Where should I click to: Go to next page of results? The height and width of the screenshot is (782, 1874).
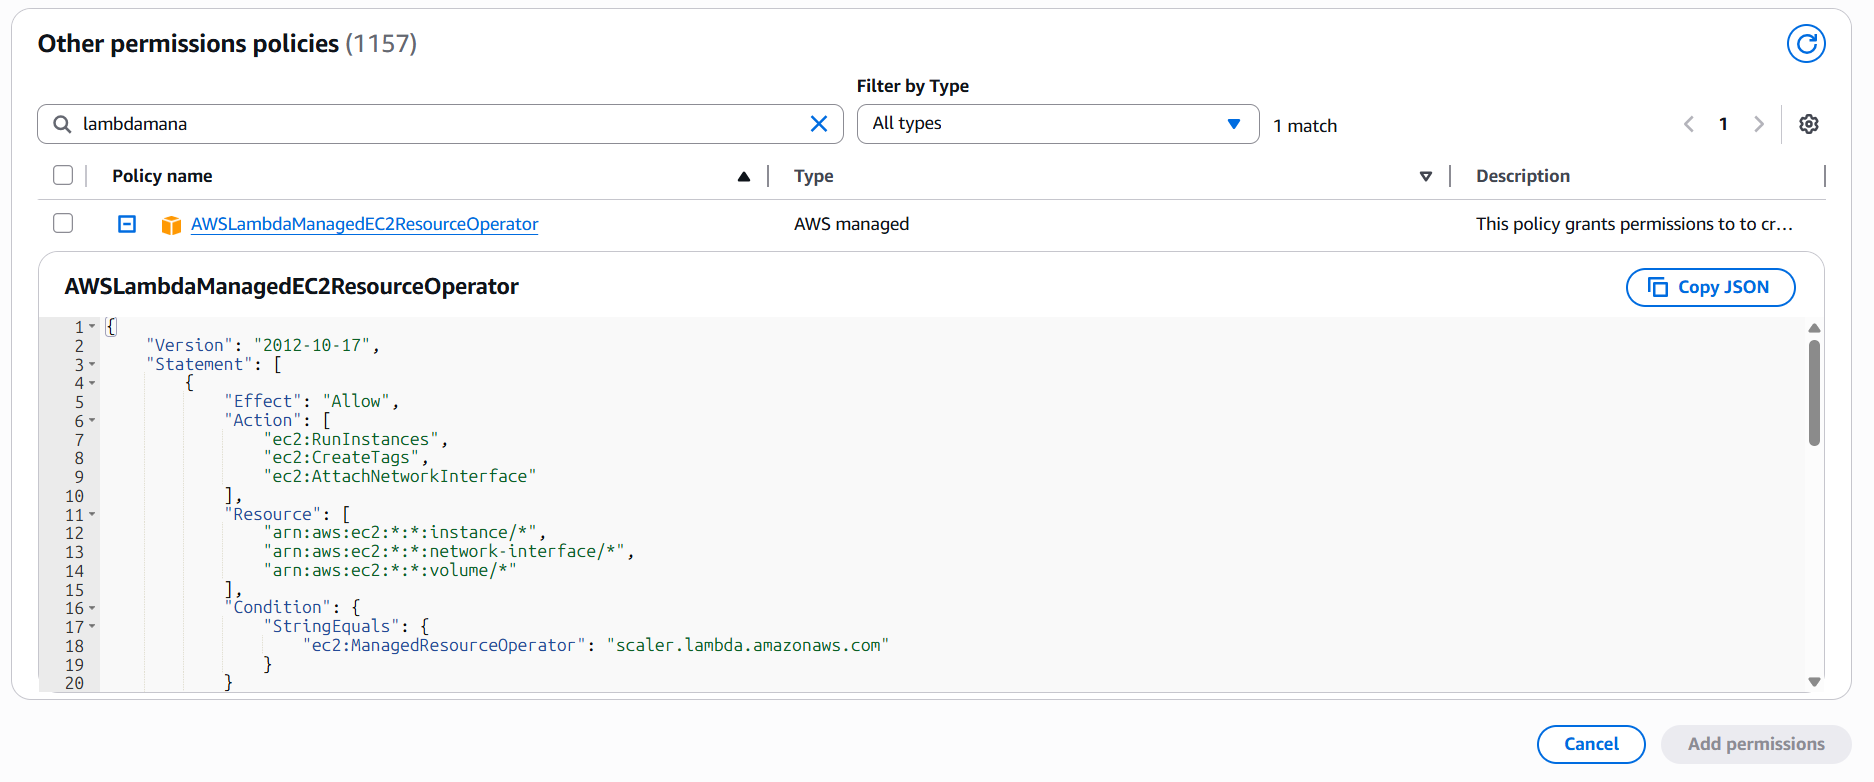click(x=1758, y=124)
